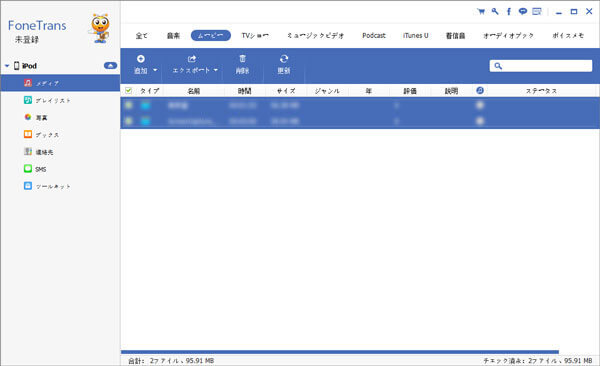The width and height of the screenshot is (600, 366).
Task: Click the iTunes icon column header
Action: (480, 90)
